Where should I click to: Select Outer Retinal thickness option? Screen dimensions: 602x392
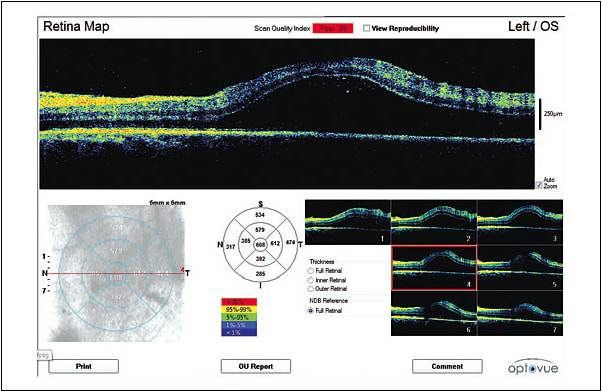pyautogui.click(x=311, y=289)
